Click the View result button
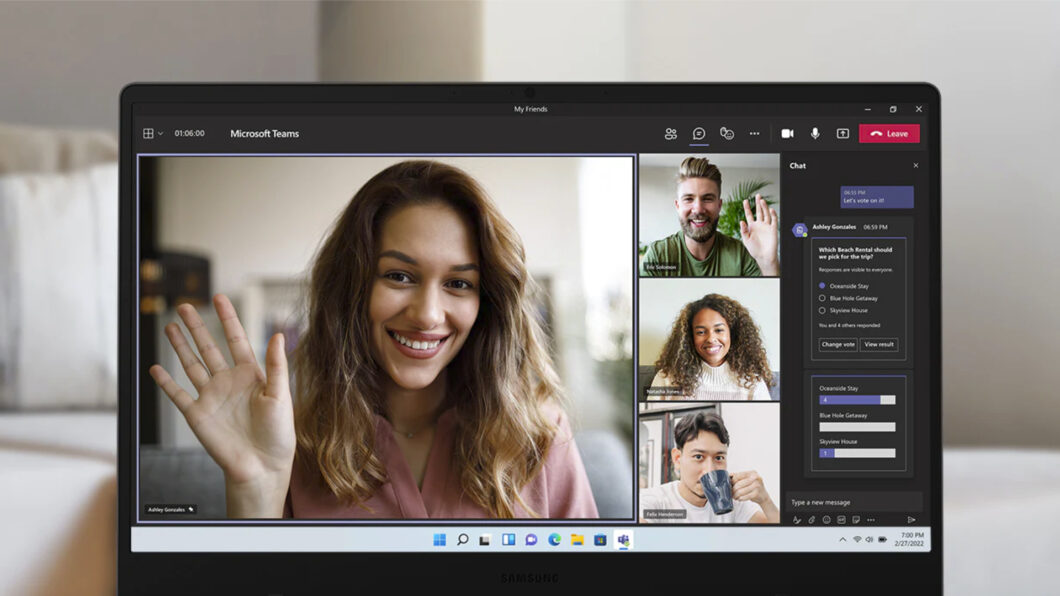 (879, 345)
